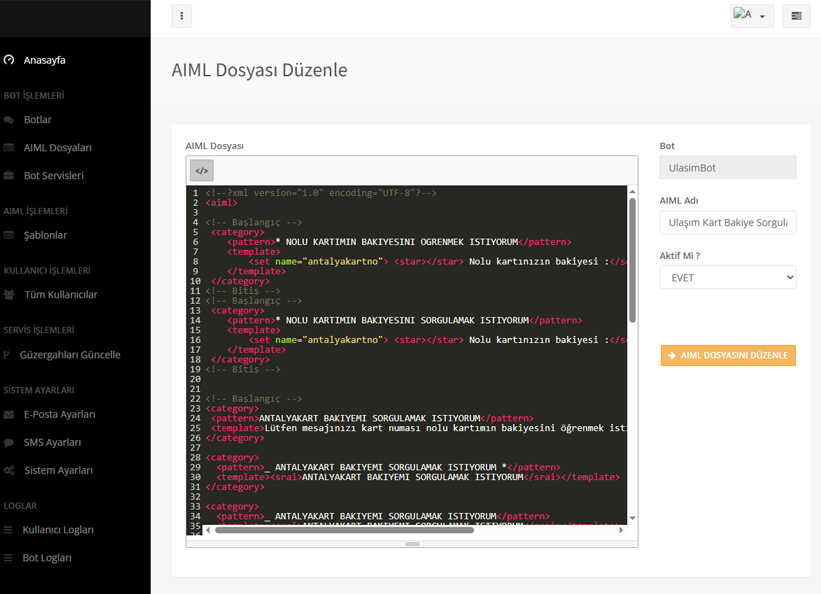Image resolution: width=821 pixels, height=594 pixels.
Task: Click the E-Posta Ayarları envelope icon
Action: click(9, 415)
